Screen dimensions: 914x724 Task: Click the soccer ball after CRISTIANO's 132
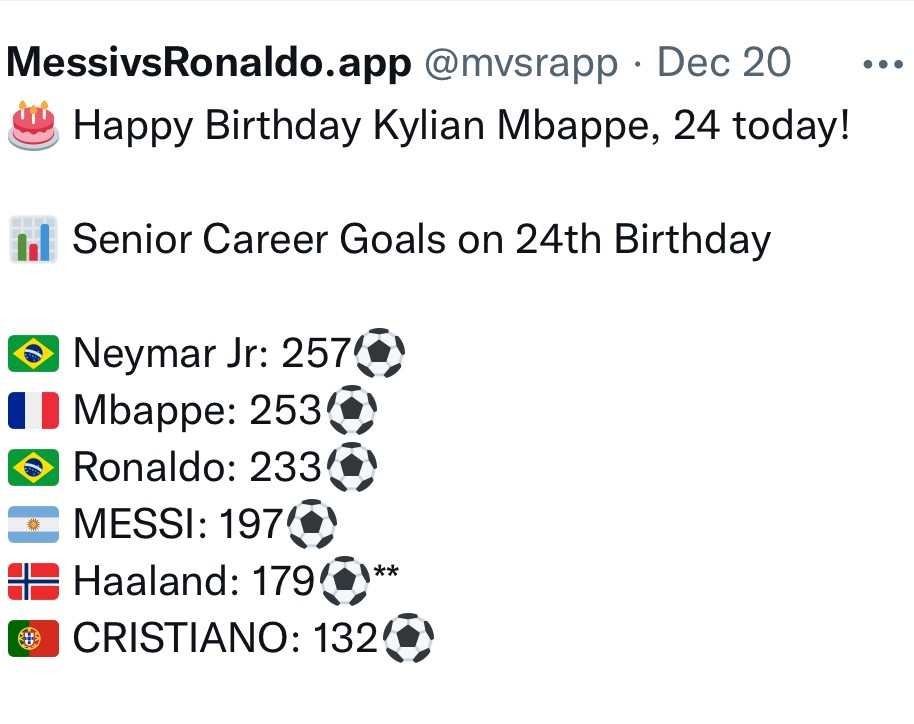point(409,638)
